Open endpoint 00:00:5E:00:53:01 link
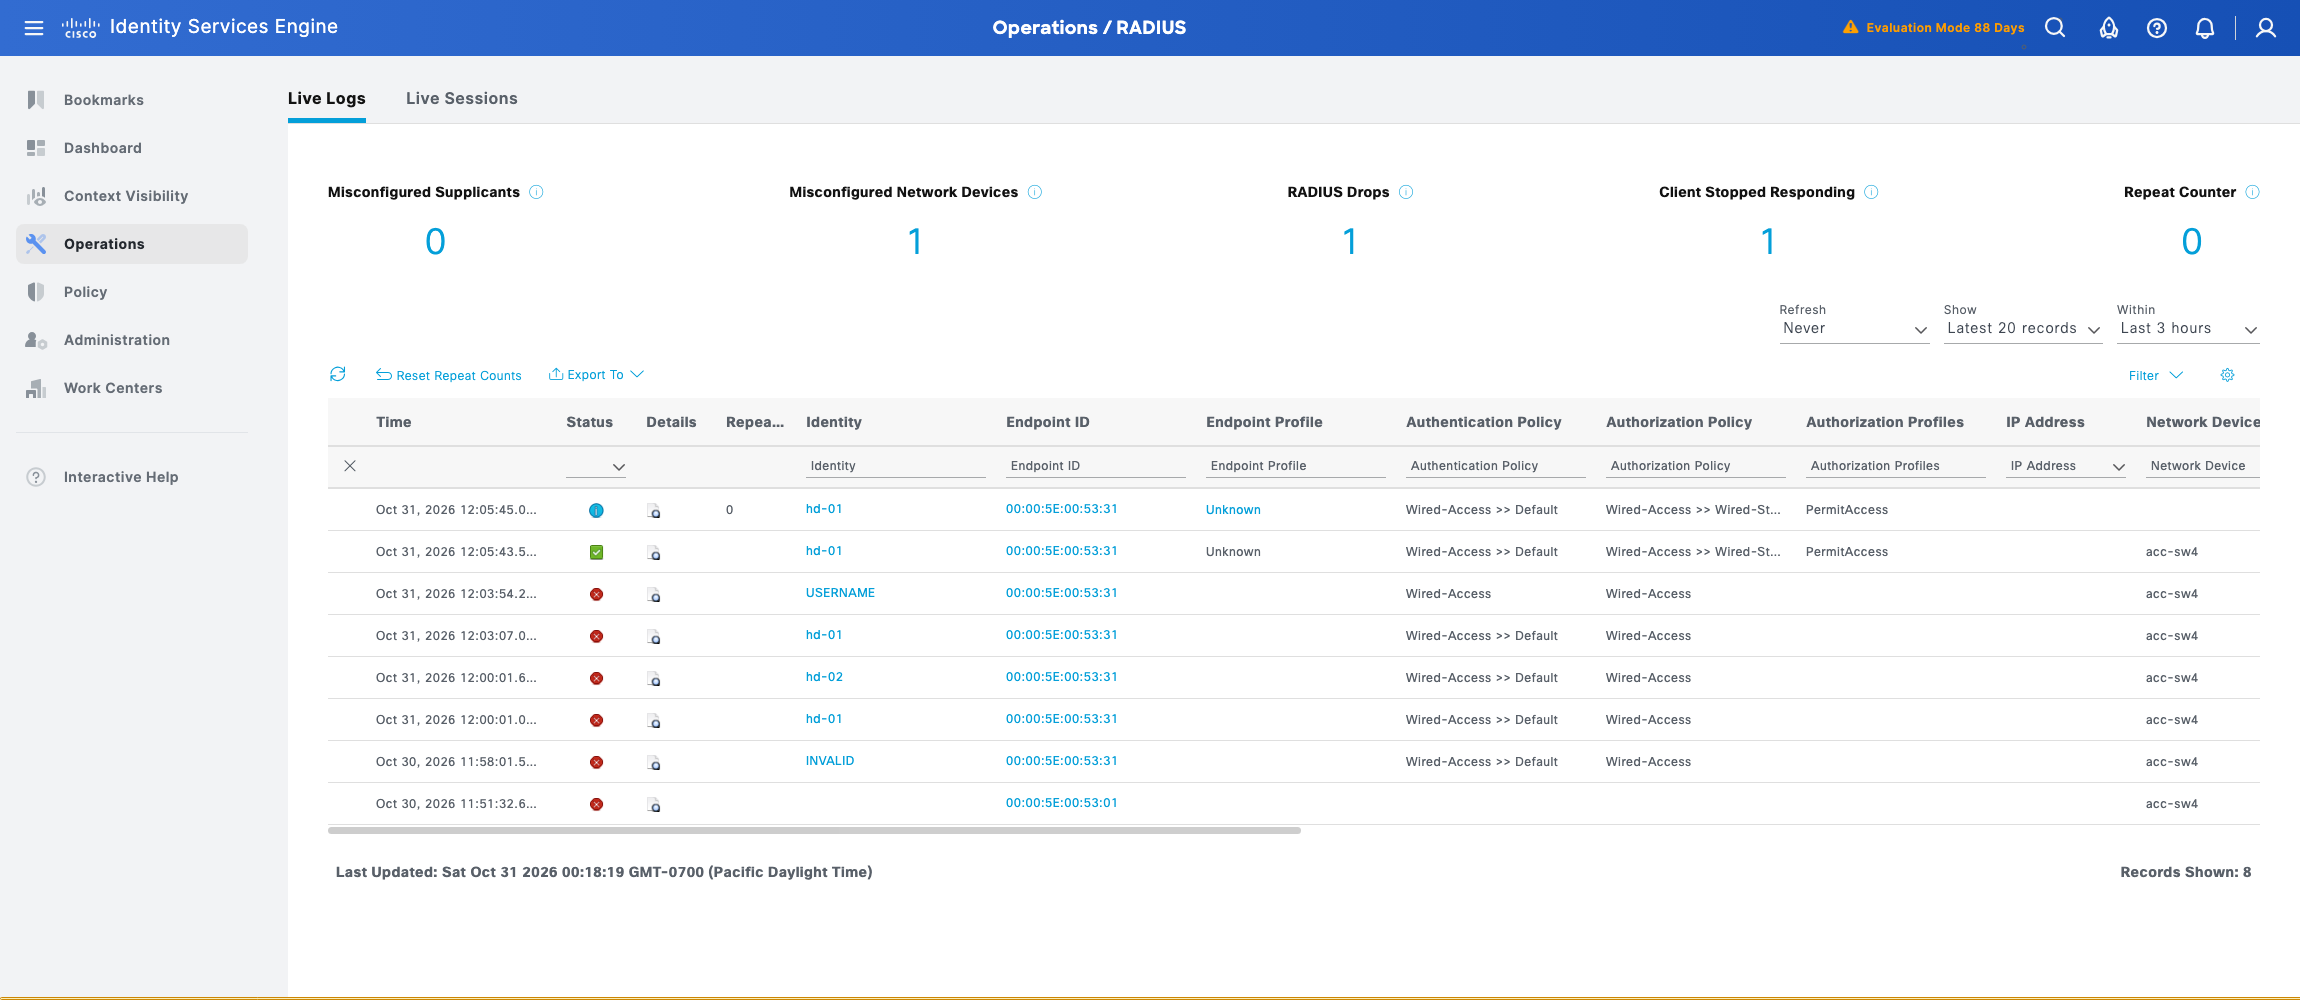This screenshot has width=2300, height=1000. point(1062,803)
